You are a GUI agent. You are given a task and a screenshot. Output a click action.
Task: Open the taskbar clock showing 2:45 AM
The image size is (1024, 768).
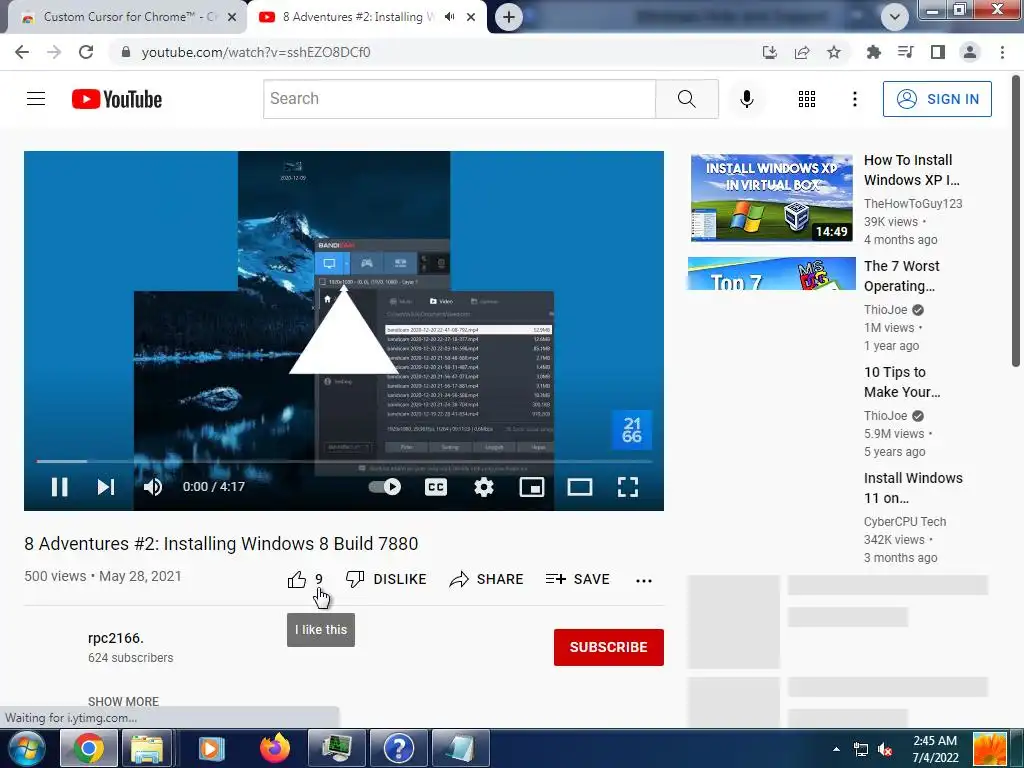tap(935, 749)
